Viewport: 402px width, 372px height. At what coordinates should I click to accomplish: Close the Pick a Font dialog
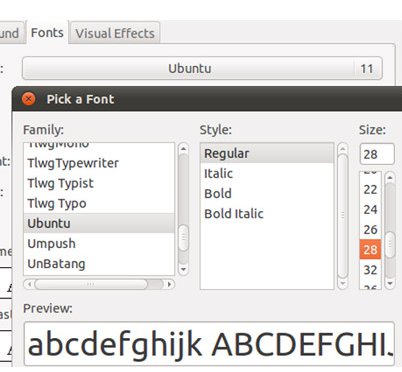(29, 99)
